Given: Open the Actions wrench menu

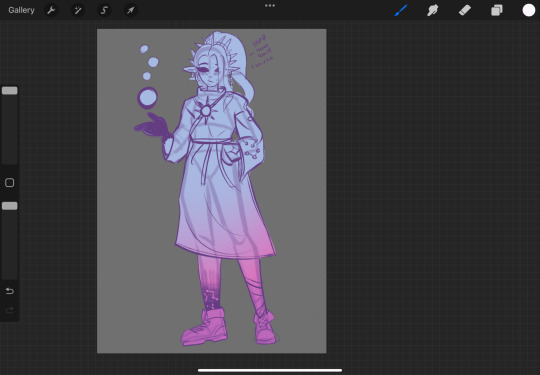Looking at the screenshot, I should (51, 10).
